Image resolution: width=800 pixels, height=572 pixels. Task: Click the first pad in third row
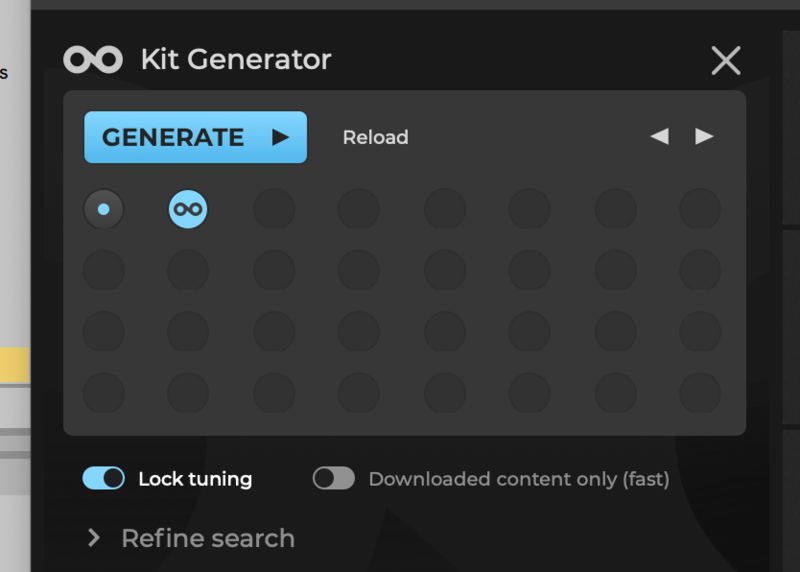tap(104, 331)
